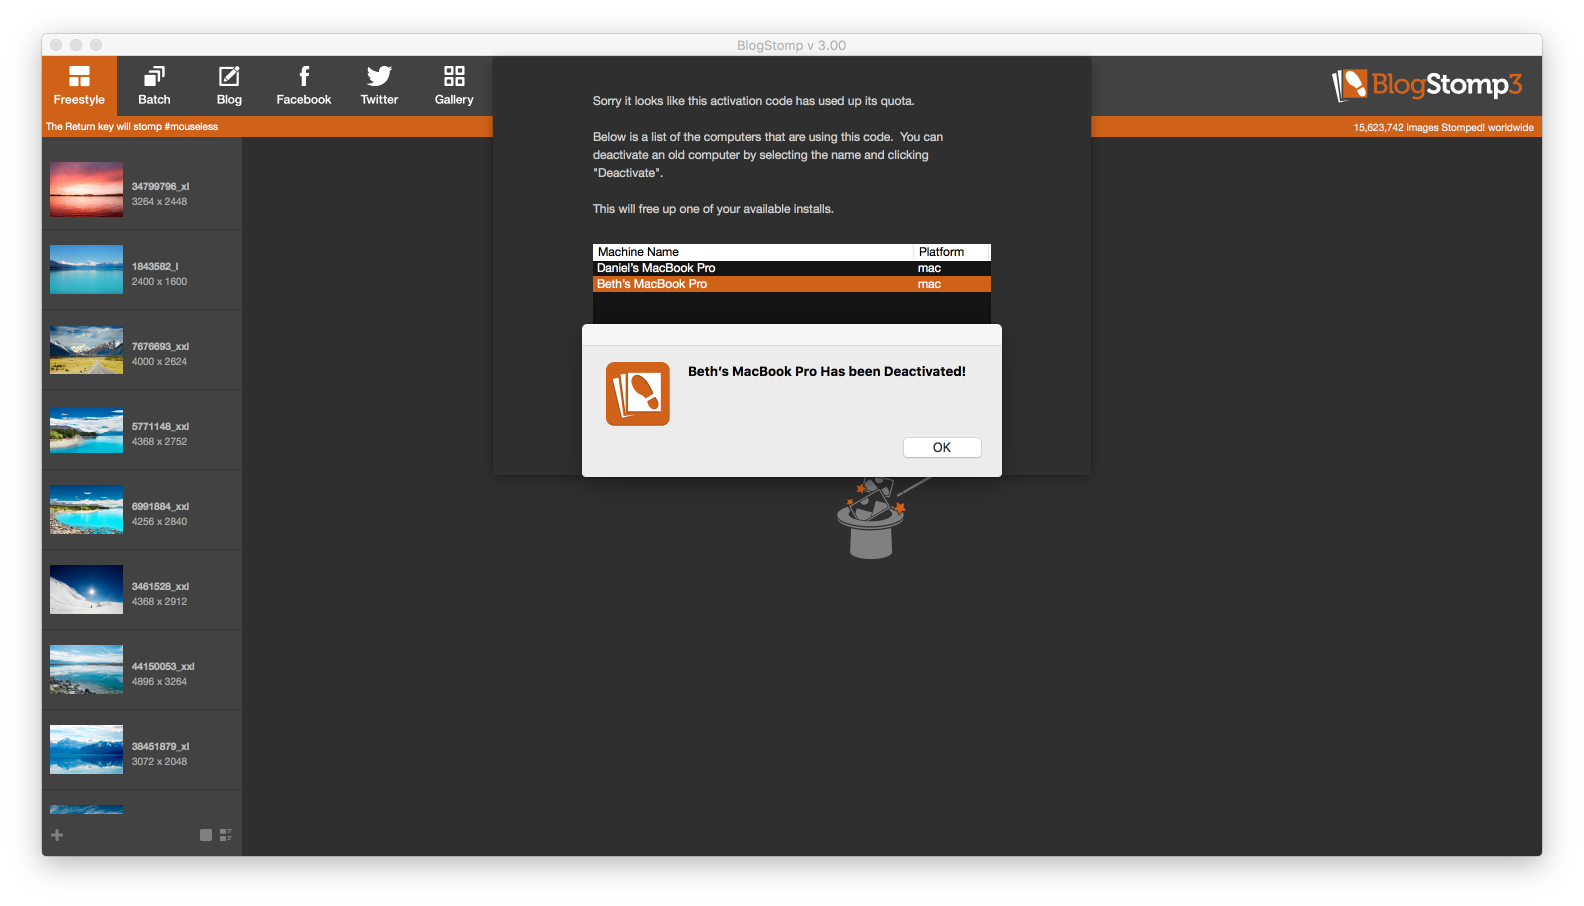The width and height of the screenshot is (1584, 906).
Task: Switch sidebar to list view icon
Action: (x=226, y=835)
